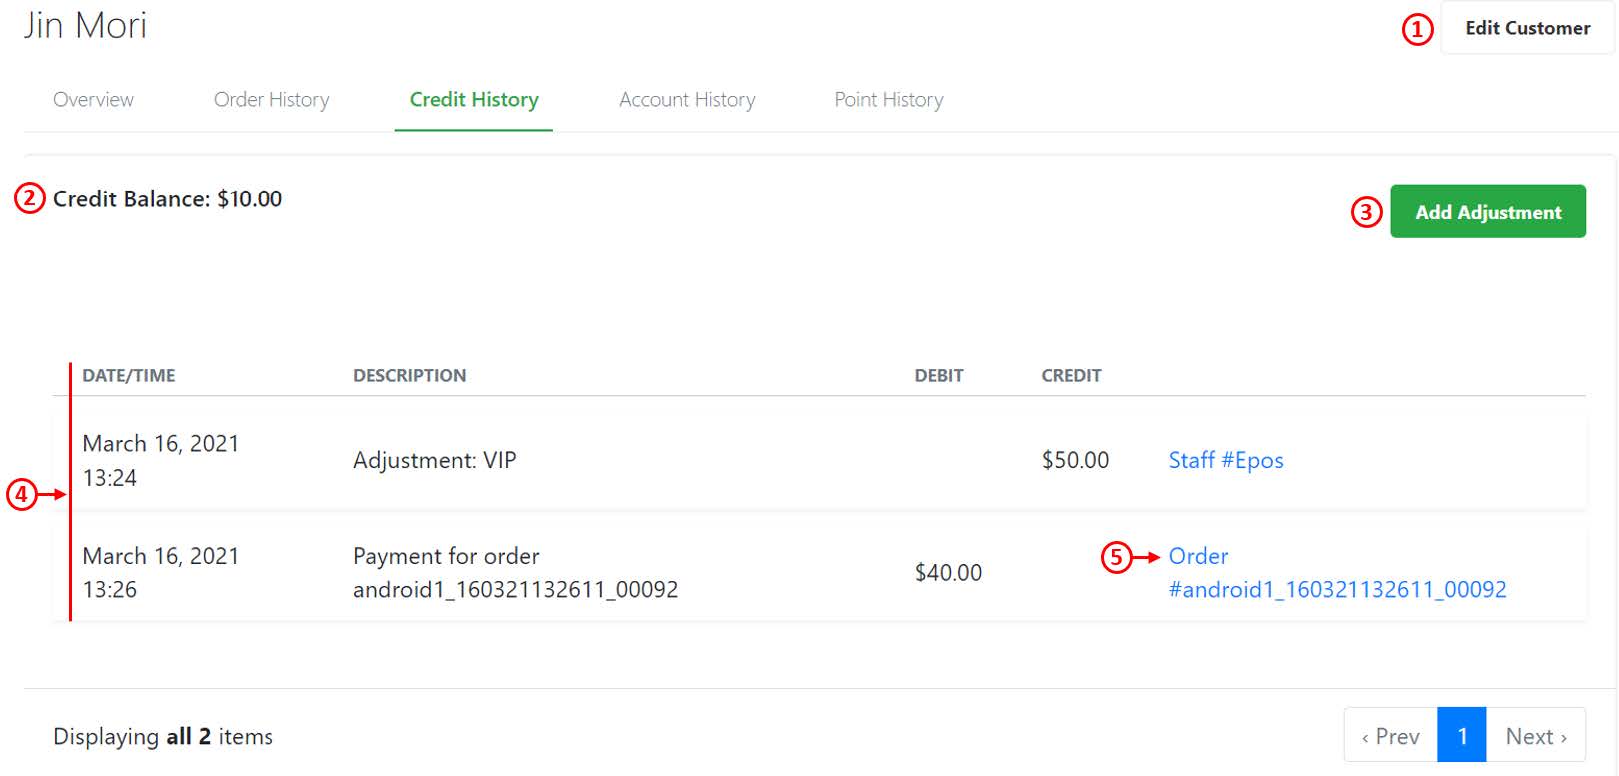Click the Edit Customer button
The width and height of the screenshot is (1619, 776).
tap(1527, 28)
